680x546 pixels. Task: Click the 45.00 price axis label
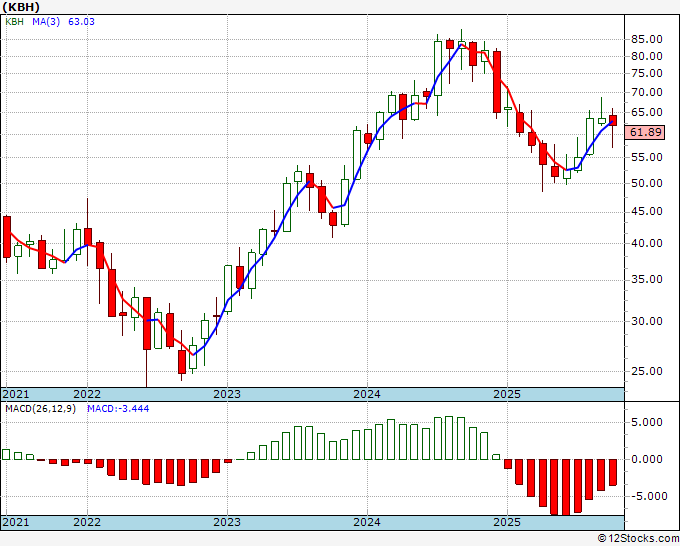pos(646,212)
